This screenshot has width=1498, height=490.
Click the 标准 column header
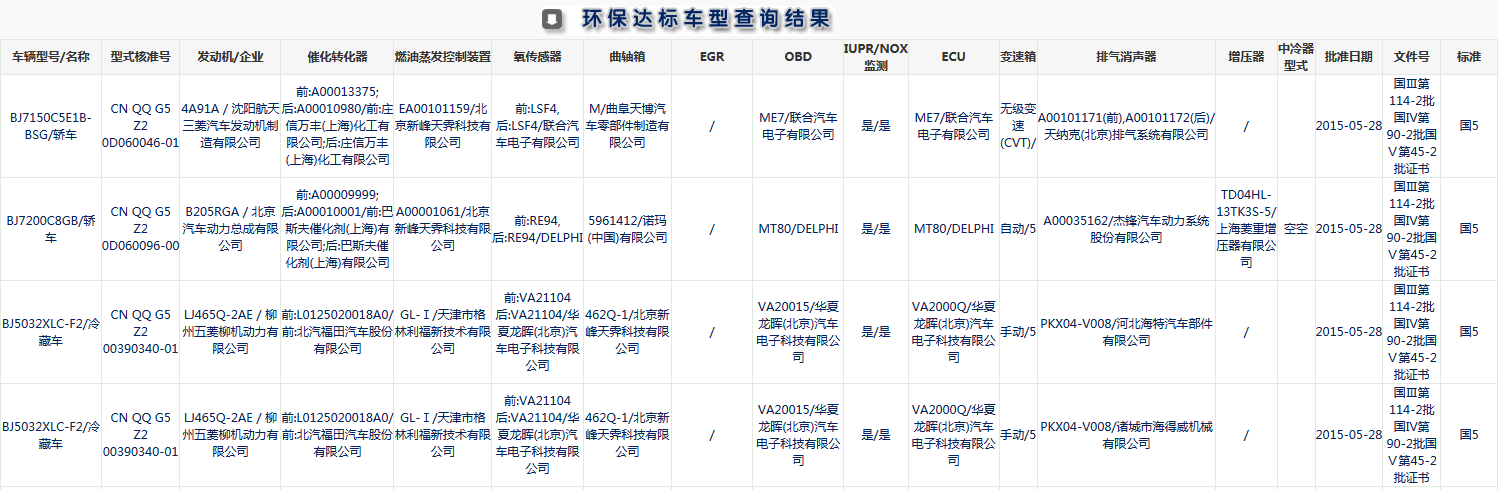coord(1469,57)
